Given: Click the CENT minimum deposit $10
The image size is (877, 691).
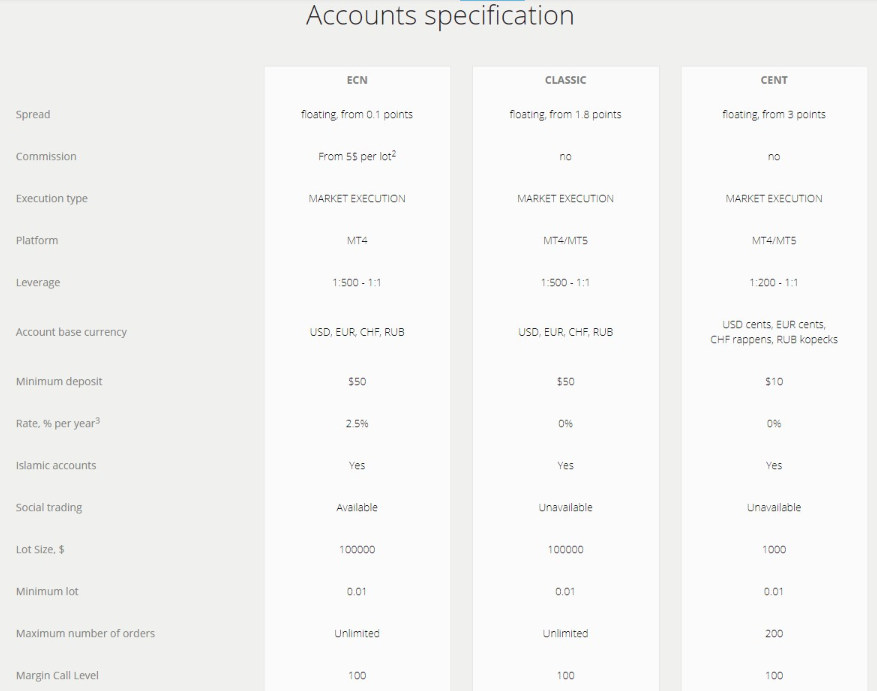Looking at the screenshot, I should tap(774, 382).
